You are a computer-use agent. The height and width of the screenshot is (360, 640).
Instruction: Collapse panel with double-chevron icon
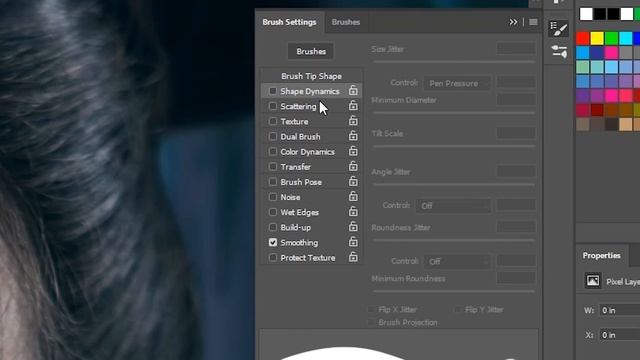[x=513, y=22]
